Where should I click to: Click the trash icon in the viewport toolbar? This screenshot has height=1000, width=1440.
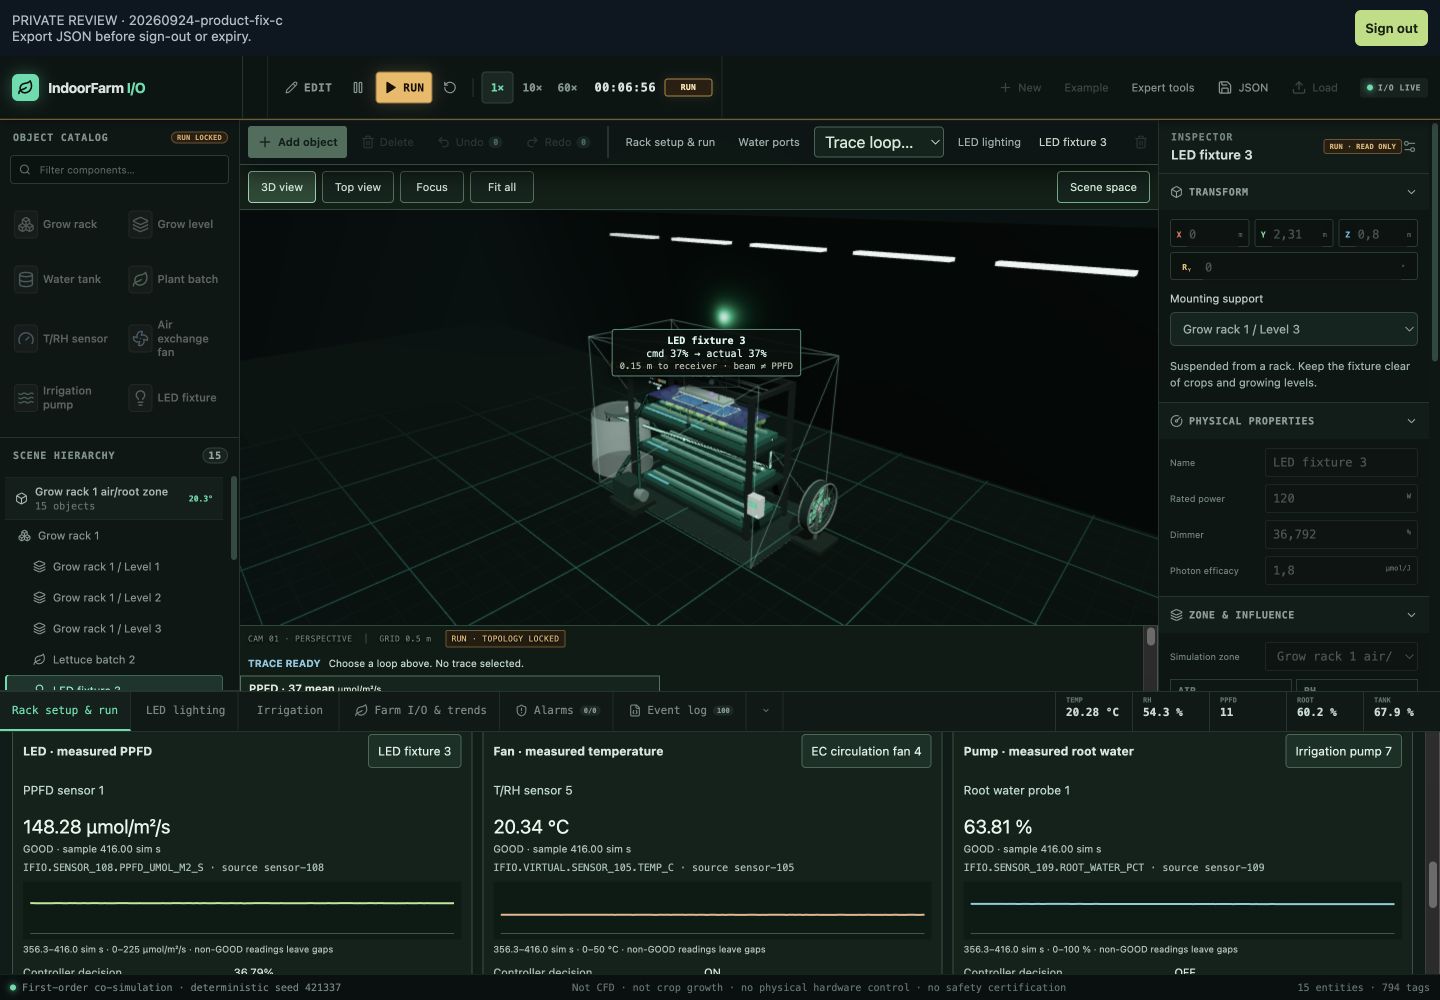coord(1140,142)
